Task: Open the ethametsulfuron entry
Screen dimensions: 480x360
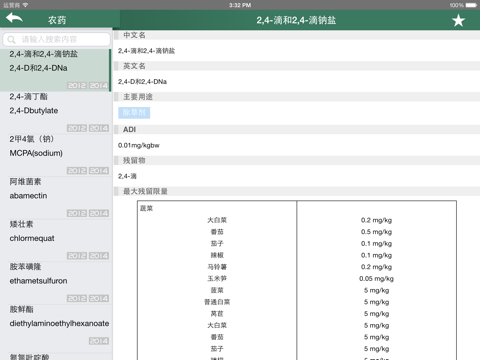Action: click(55, 283)
